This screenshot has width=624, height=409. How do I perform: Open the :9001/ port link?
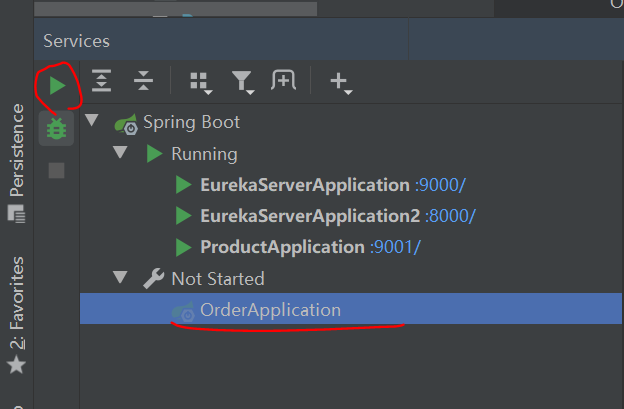coord(395,247)
